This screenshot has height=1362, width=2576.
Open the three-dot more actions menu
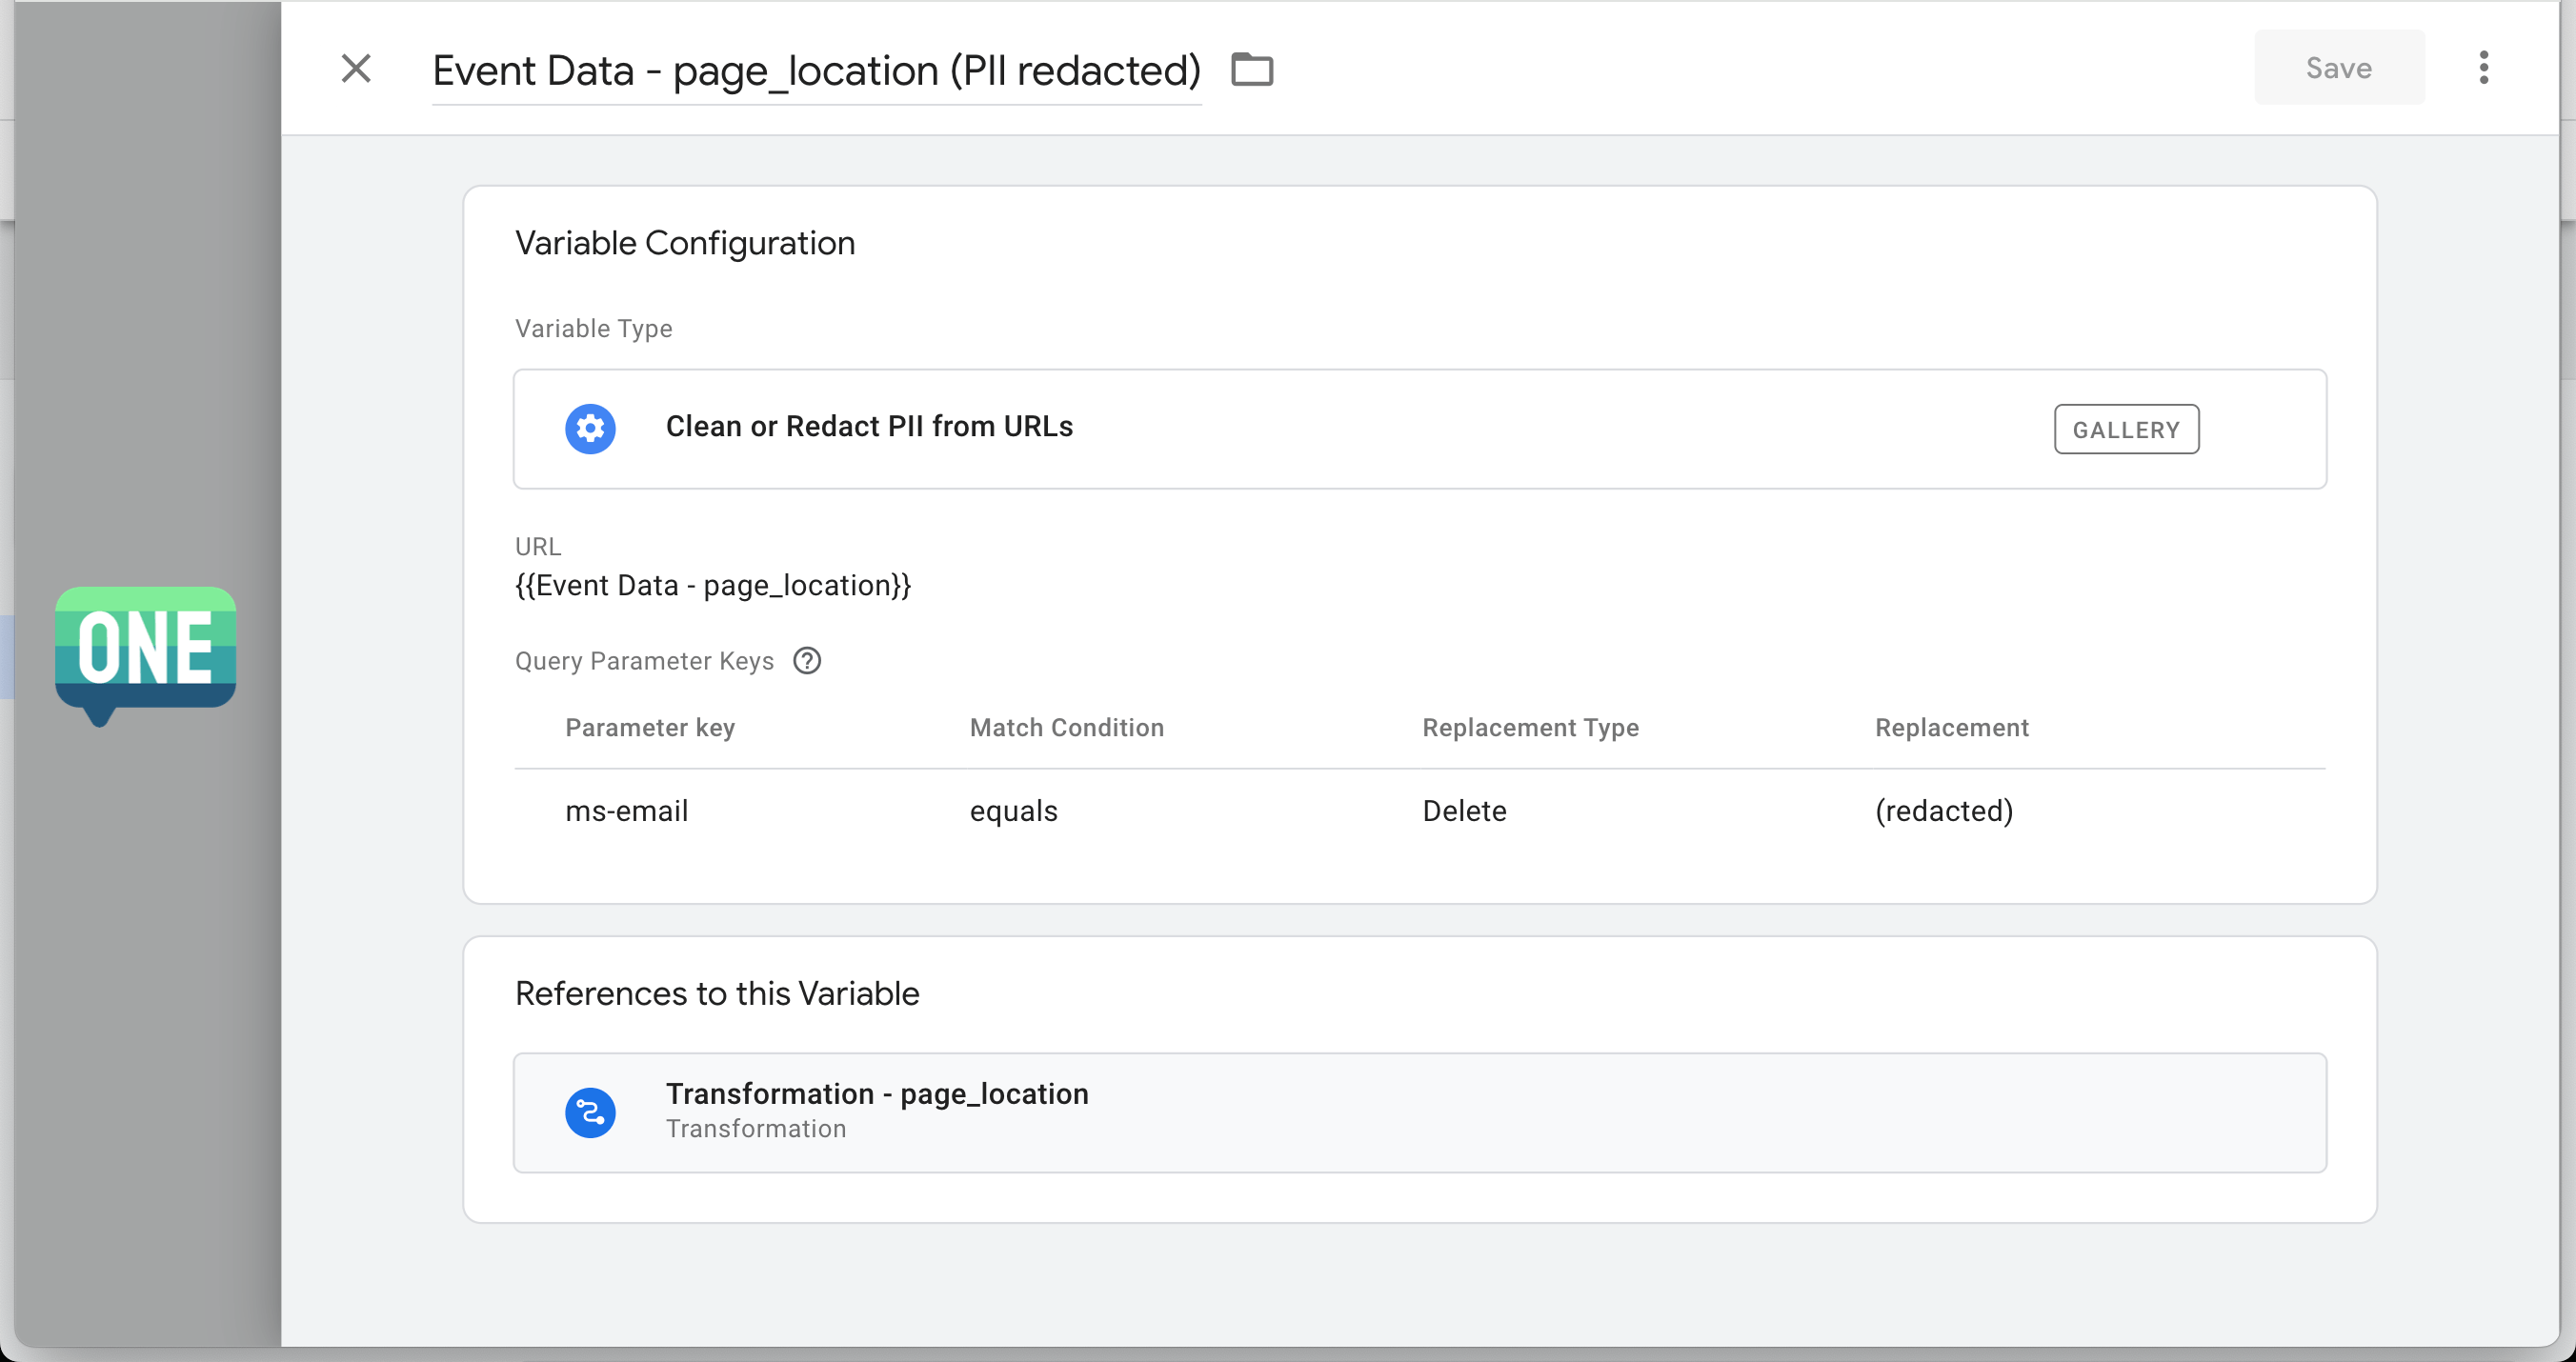[x=2483, y=68]
